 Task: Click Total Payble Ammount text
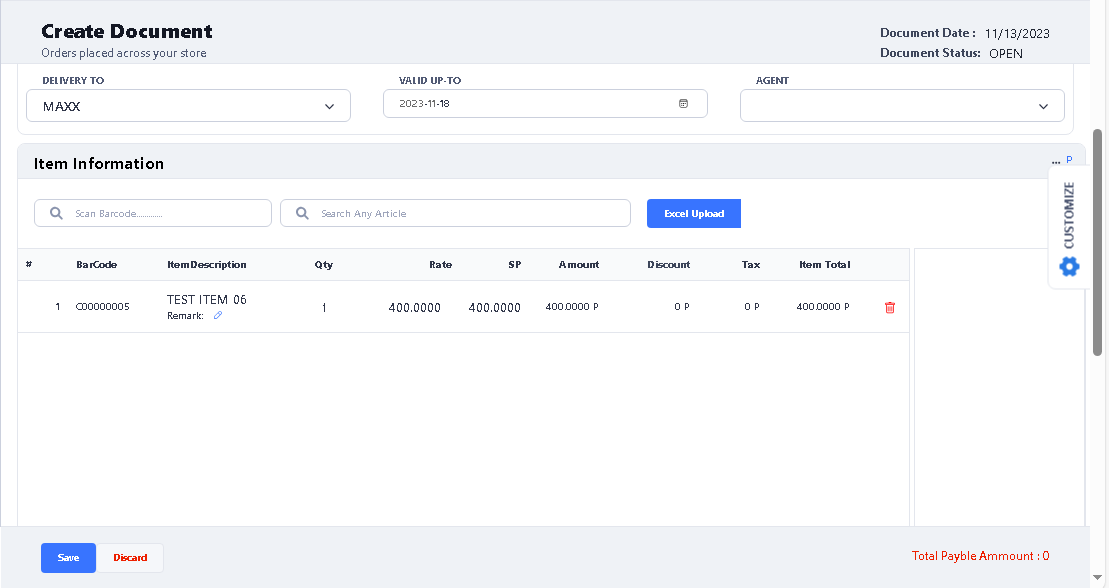(x=980, y=556)
